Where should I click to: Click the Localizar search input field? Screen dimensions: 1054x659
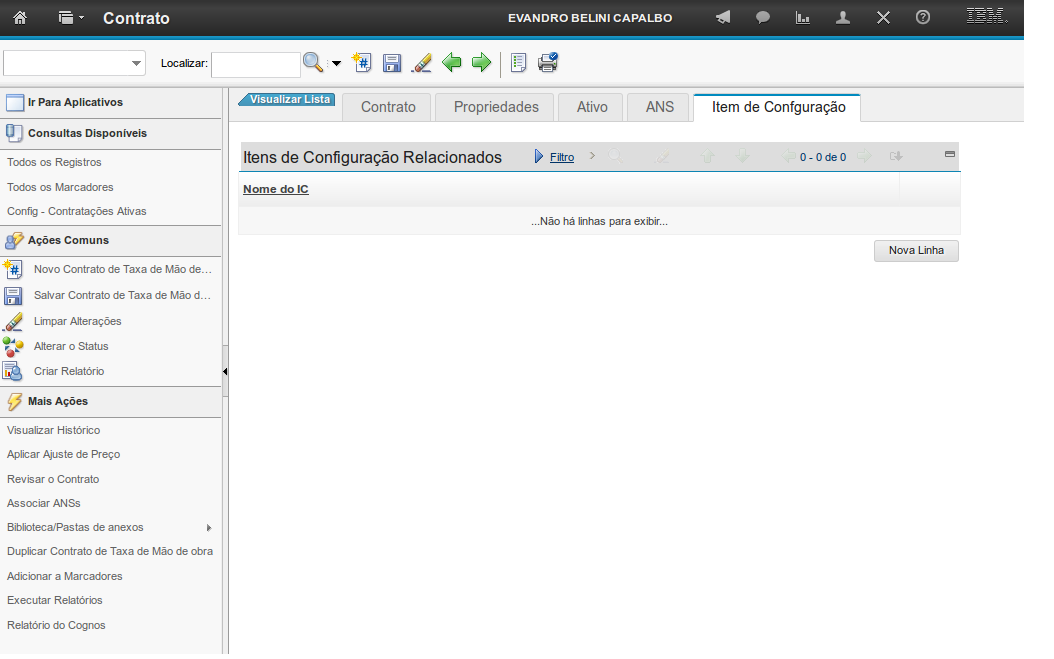(x=255, y=64)
